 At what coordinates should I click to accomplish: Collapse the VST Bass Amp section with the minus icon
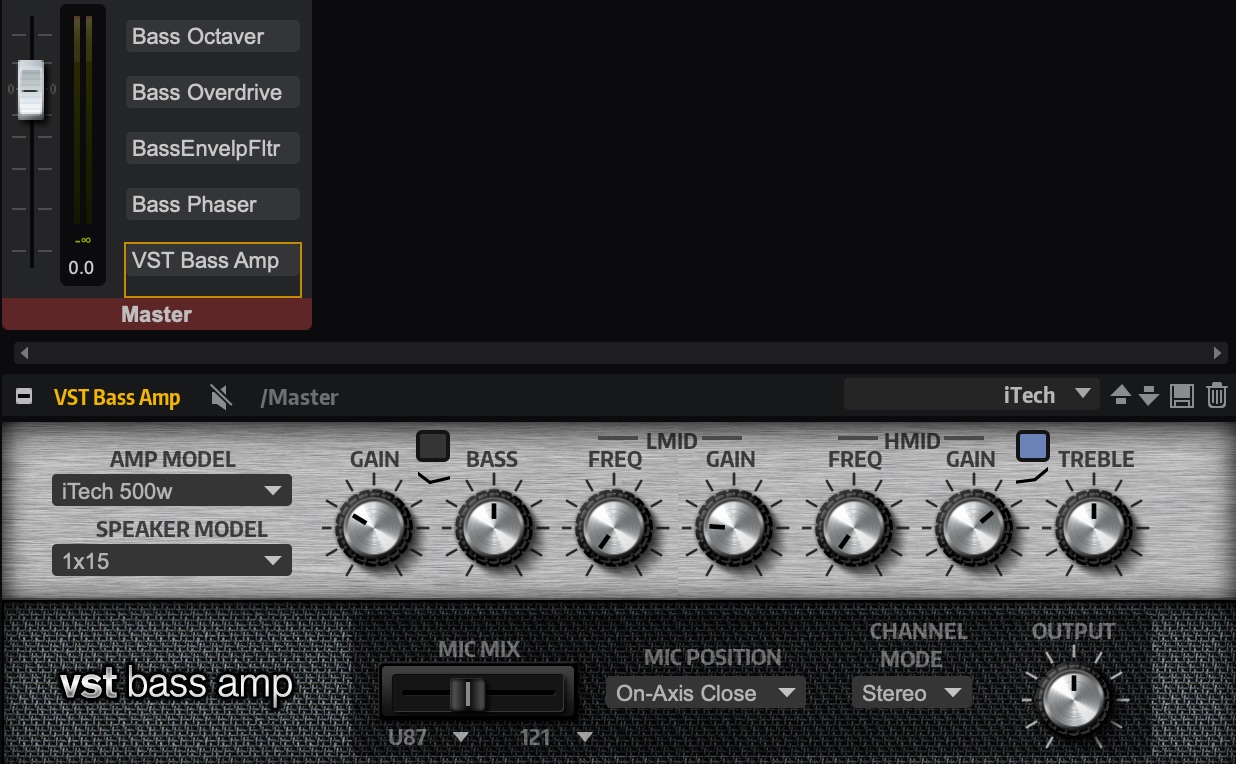coord(24,397)
